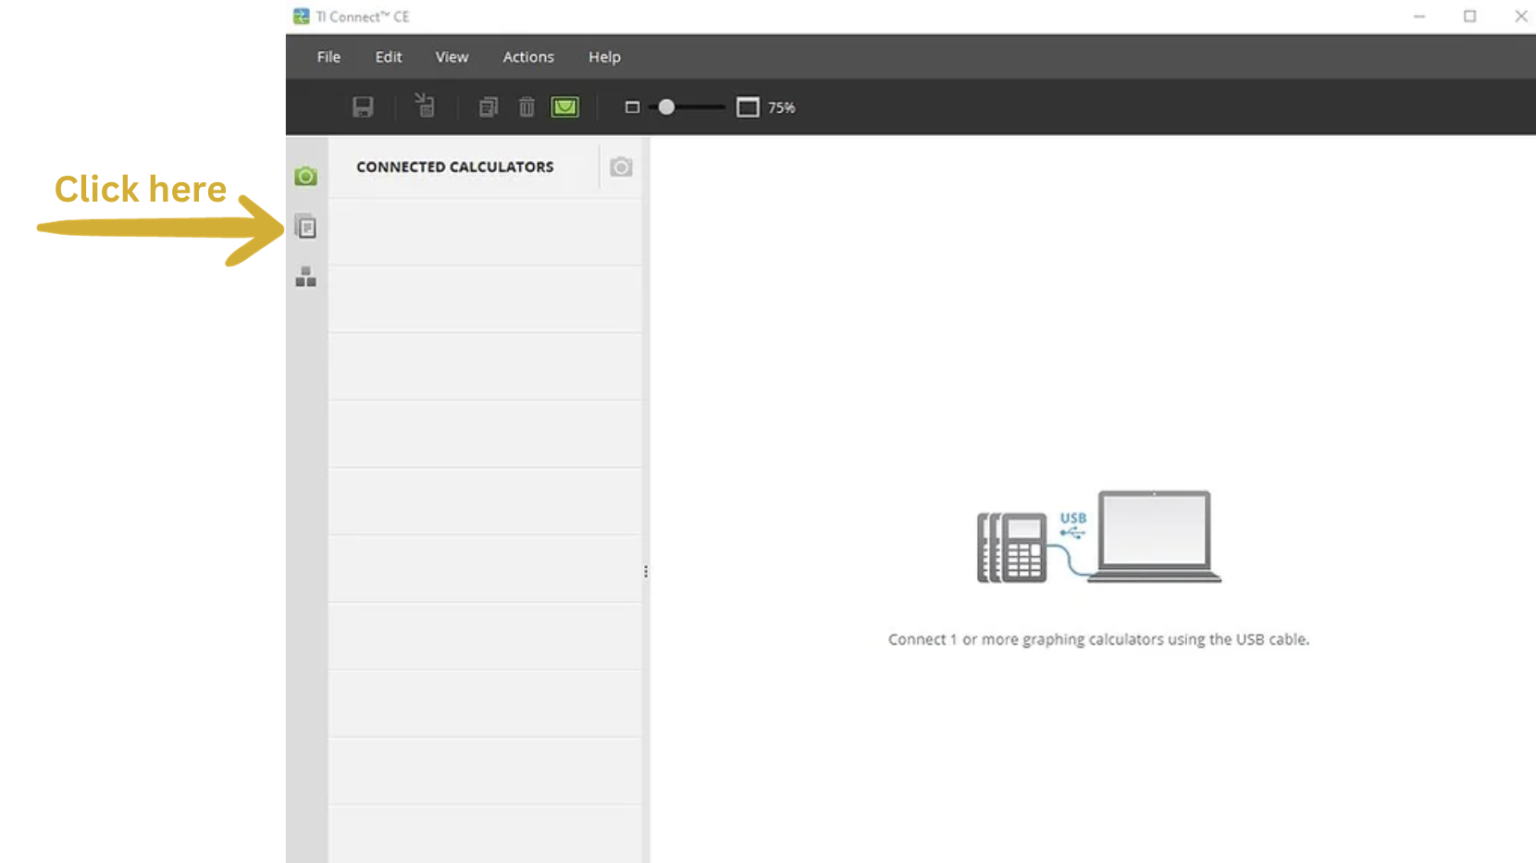Adjust the zoom slider knob
This screenshot has width=1536, height=863.
(666, 106)
